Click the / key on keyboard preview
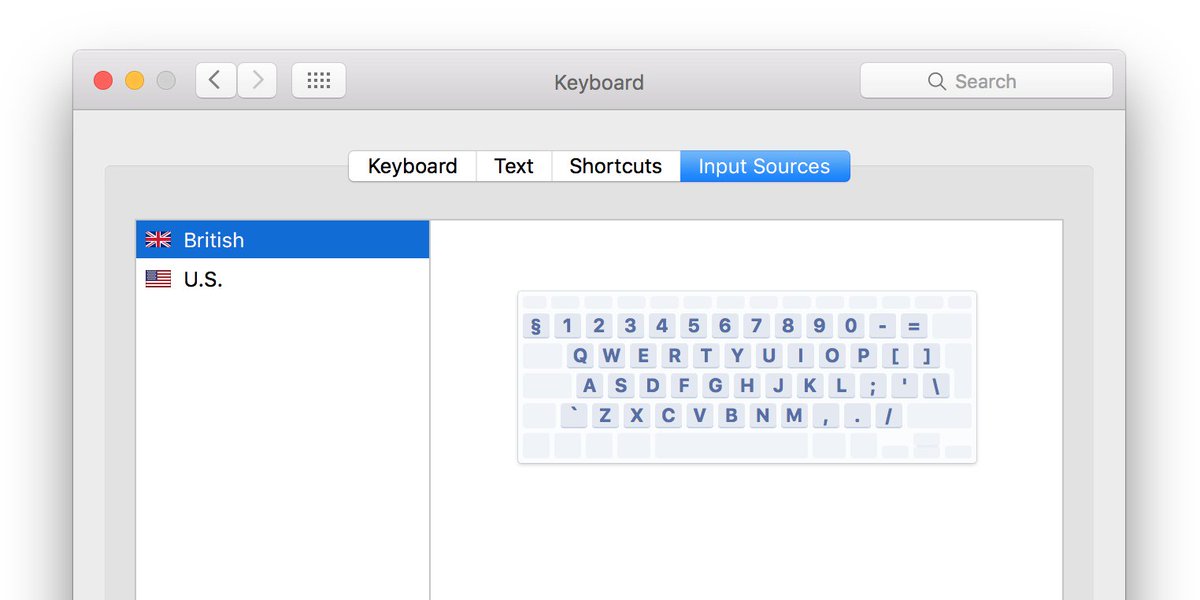This screenshot has width=1200, height=600. tap(889, 416)
